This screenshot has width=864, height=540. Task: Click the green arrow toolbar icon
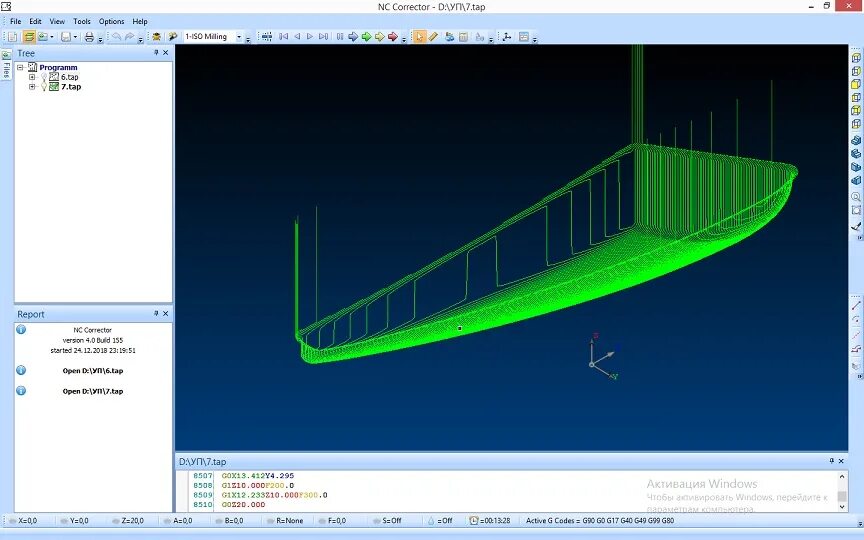tap(366, 37)
